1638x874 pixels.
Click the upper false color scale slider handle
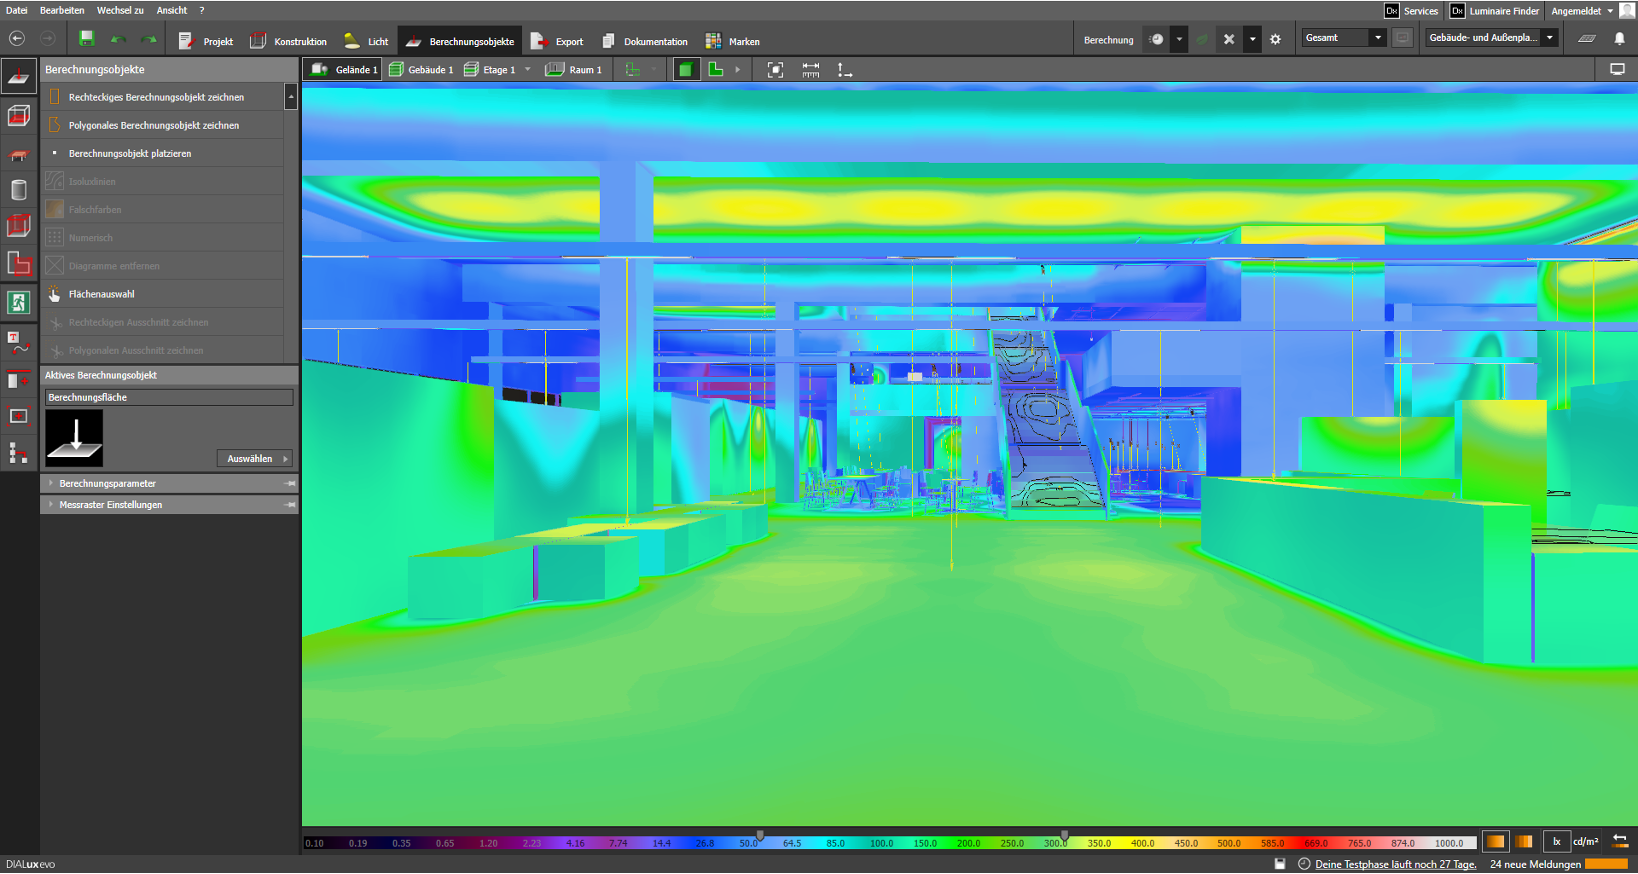pyautogui.click(x=1064, y=835)
